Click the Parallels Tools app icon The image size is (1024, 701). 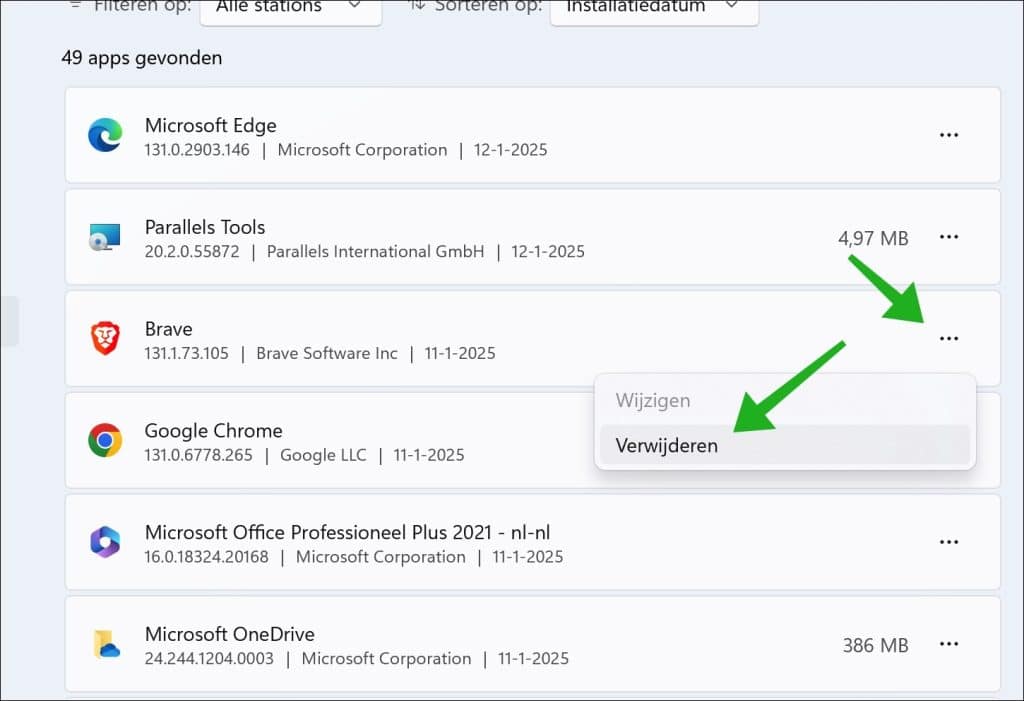105,237
